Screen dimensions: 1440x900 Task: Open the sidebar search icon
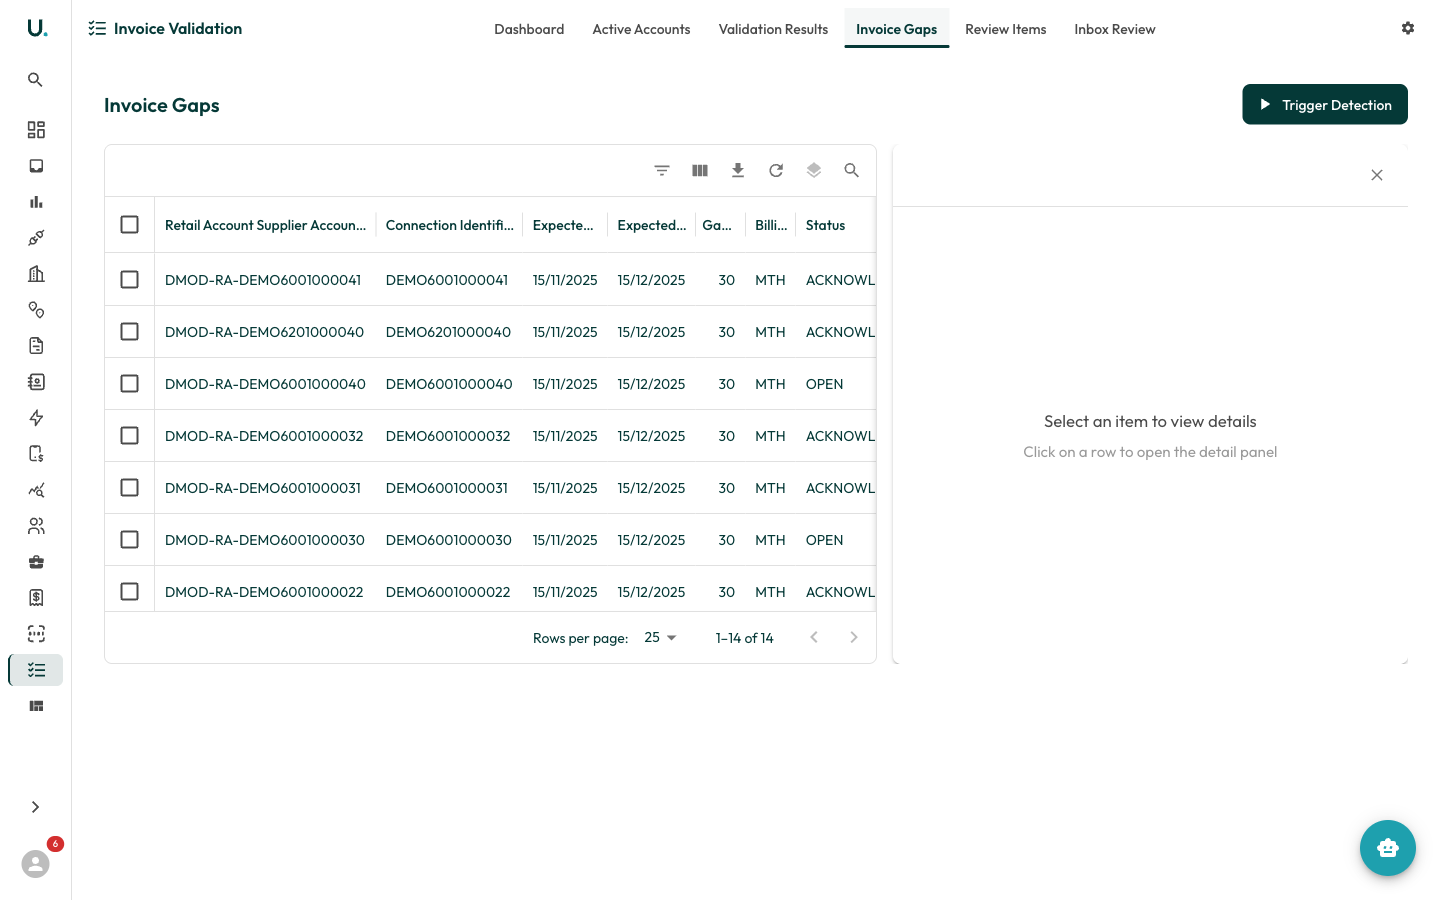point(35,80)
